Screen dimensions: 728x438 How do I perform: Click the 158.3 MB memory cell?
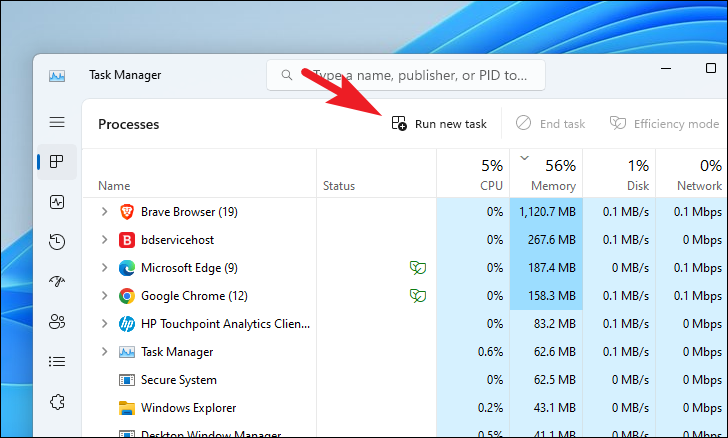click(x=546, y=295)
